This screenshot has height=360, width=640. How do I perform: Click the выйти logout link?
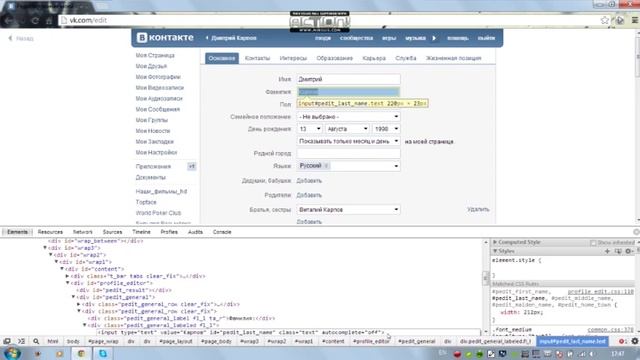(486, 38)
